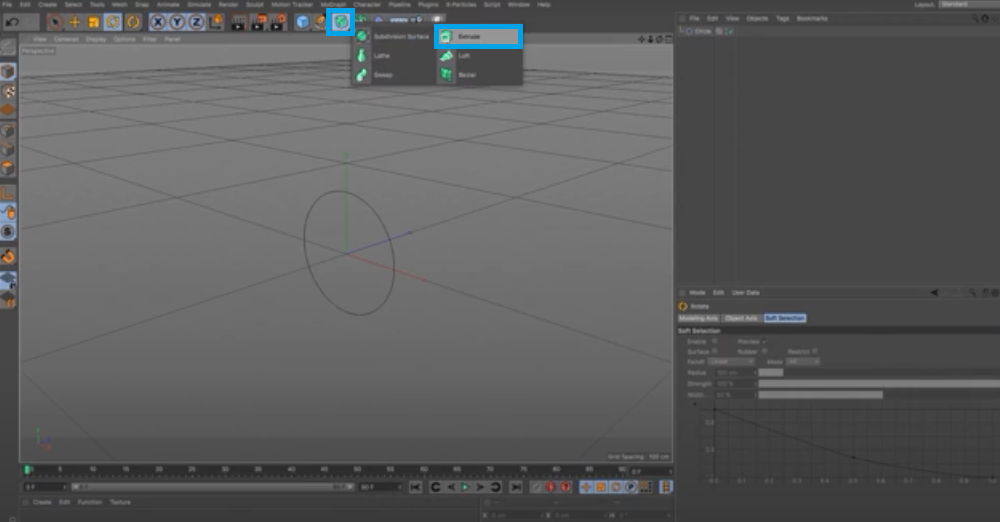Click the green generators toolbar icon
The image size is (1000, 522).
coord(341,22)
